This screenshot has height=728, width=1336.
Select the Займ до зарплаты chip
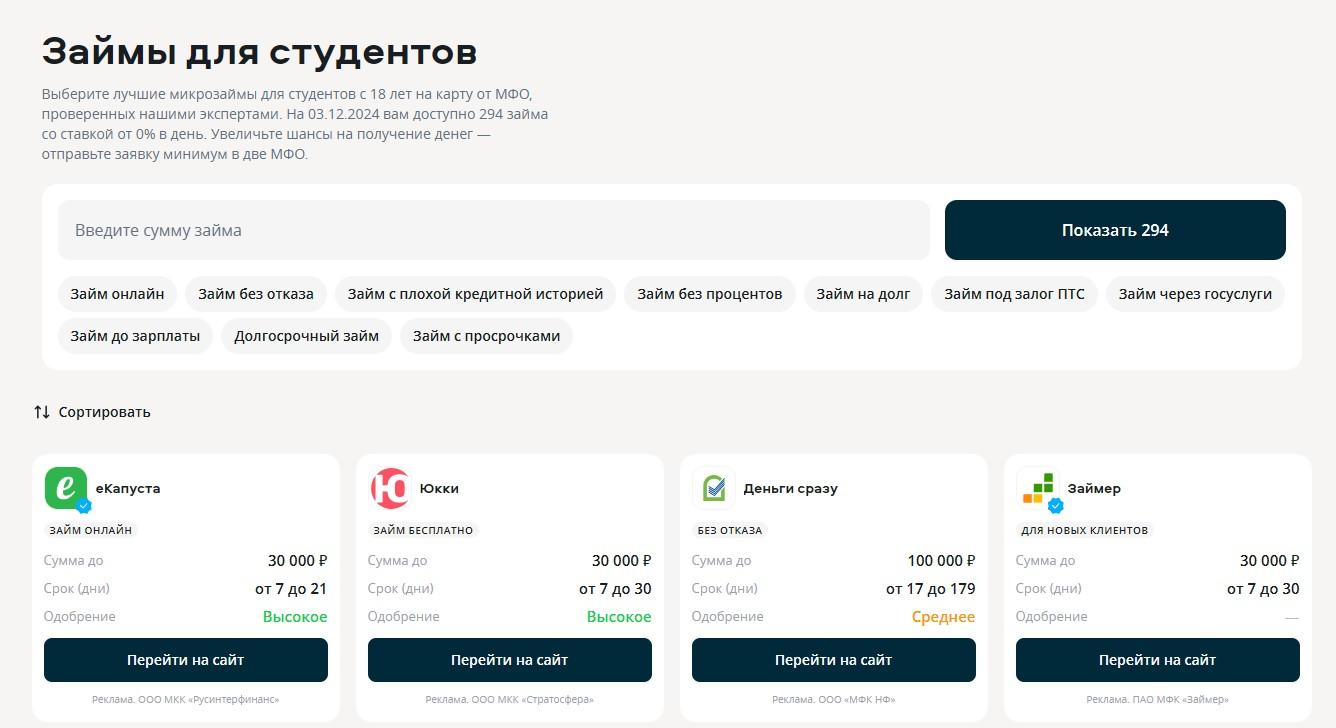coord(135,336)
